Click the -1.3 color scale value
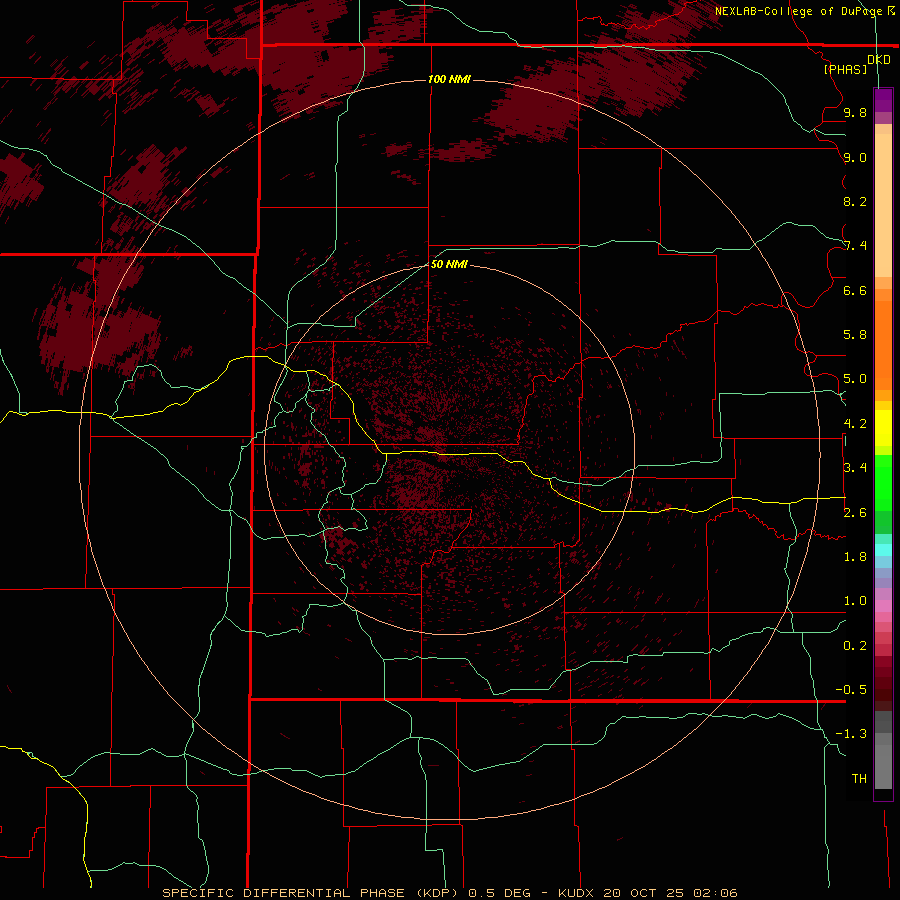900x900 pixels. 851,734
